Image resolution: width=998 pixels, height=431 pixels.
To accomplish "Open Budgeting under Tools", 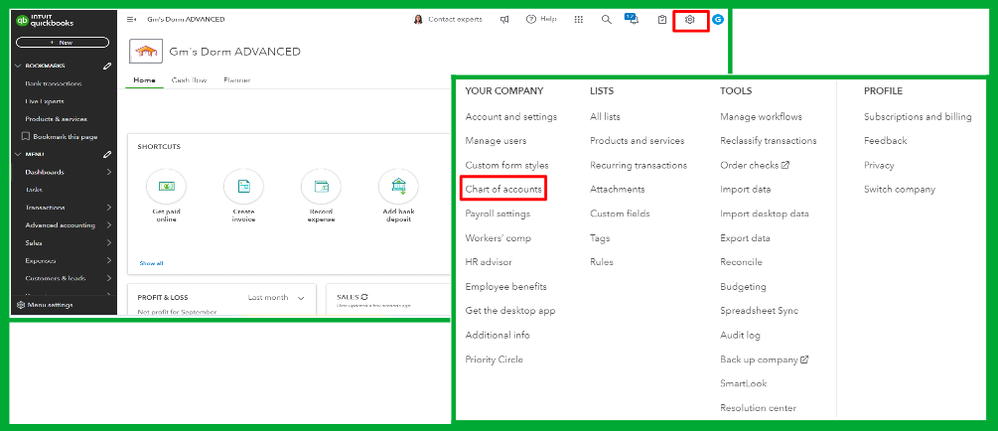I will click(743, 286).
